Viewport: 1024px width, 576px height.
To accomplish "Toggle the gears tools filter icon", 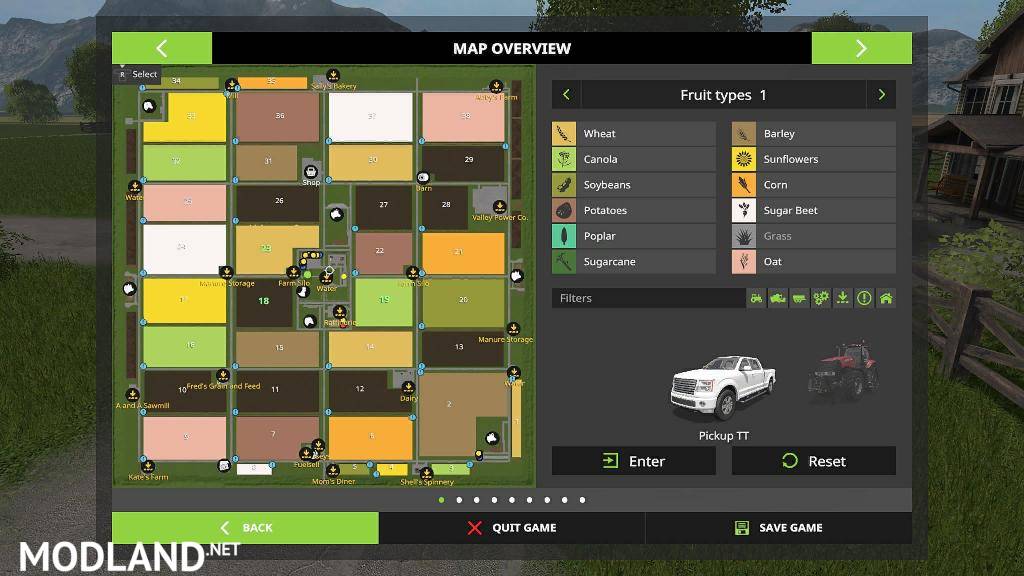I will [821, 298].
